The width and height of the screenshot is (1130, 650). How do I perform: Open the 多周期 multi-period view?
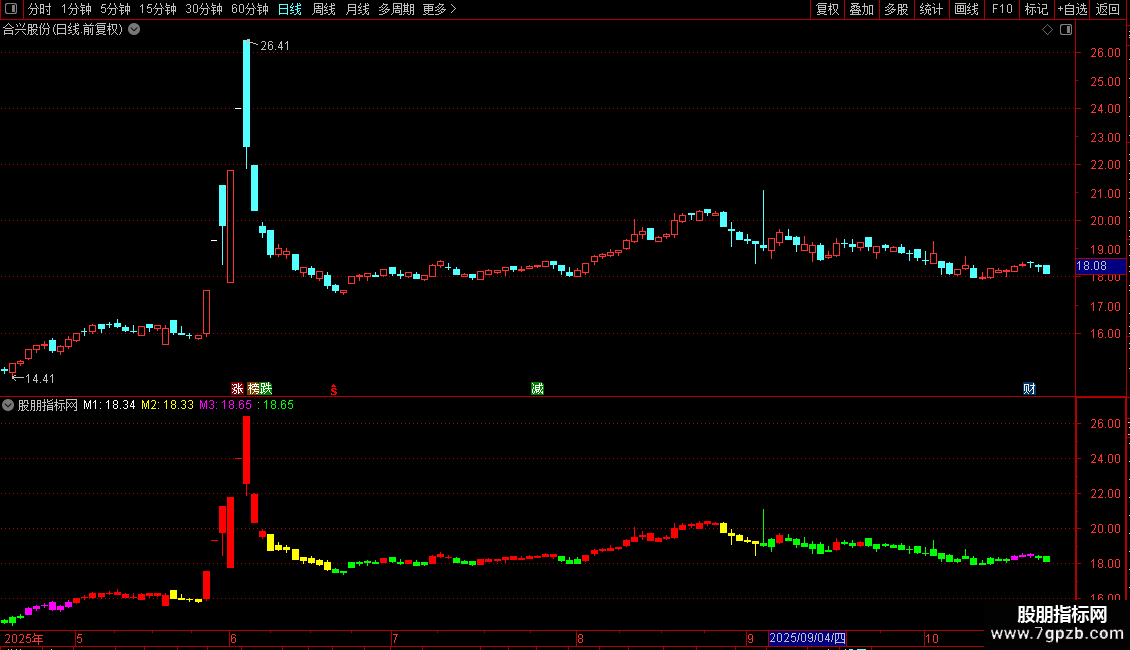[x=396, y=9]
